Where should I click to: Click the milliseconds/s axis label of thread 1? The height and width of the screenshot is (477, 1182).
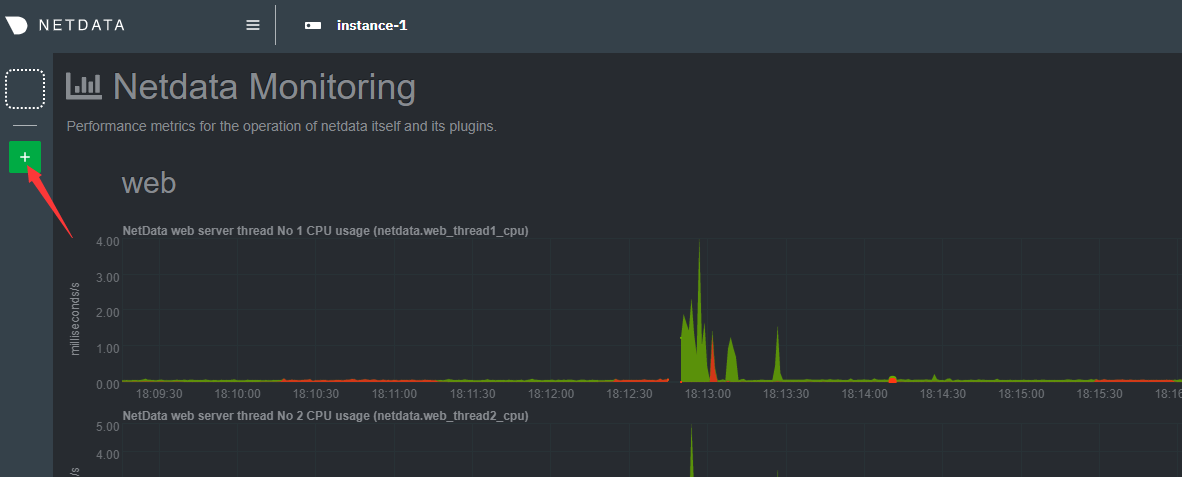pyautogui.click(x=75, y=318)
